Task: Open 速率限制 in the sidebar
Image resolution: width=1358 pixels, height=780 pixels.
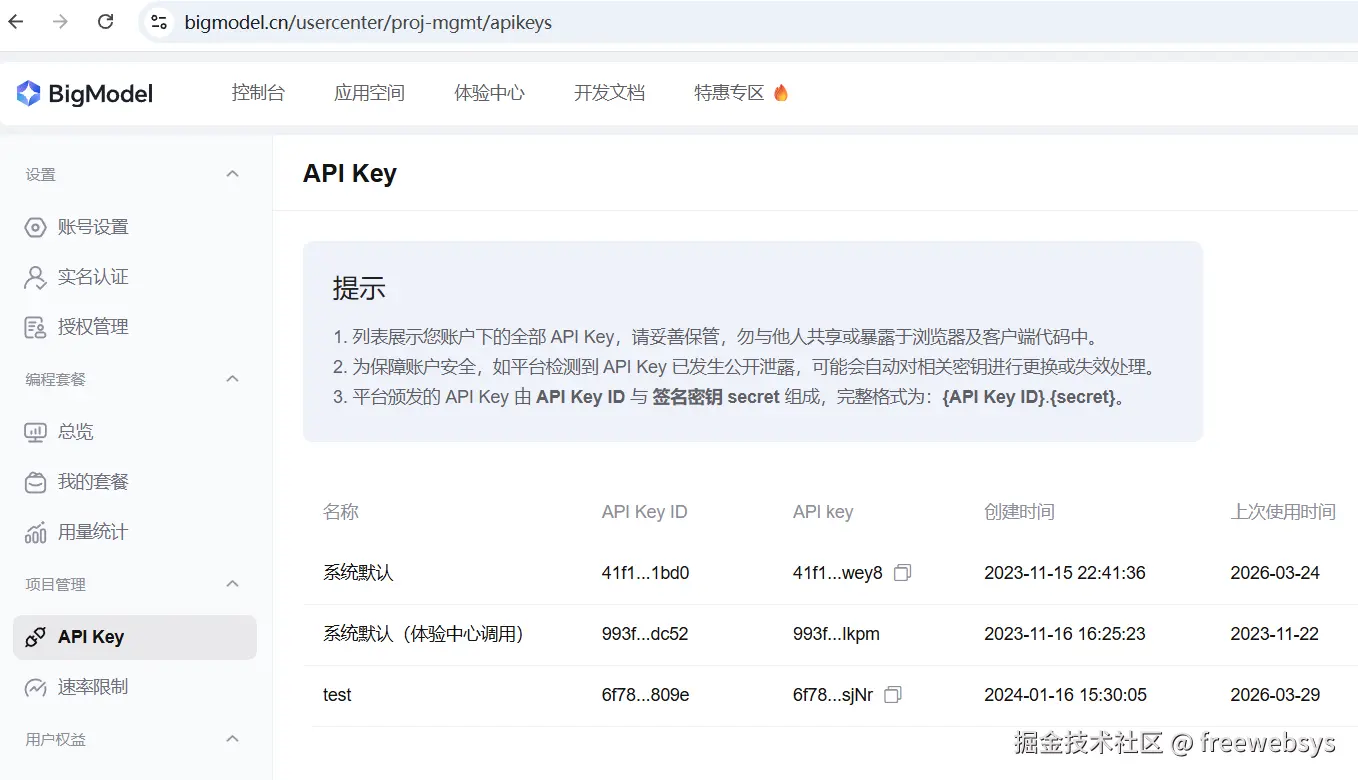Action: point(92,687)
